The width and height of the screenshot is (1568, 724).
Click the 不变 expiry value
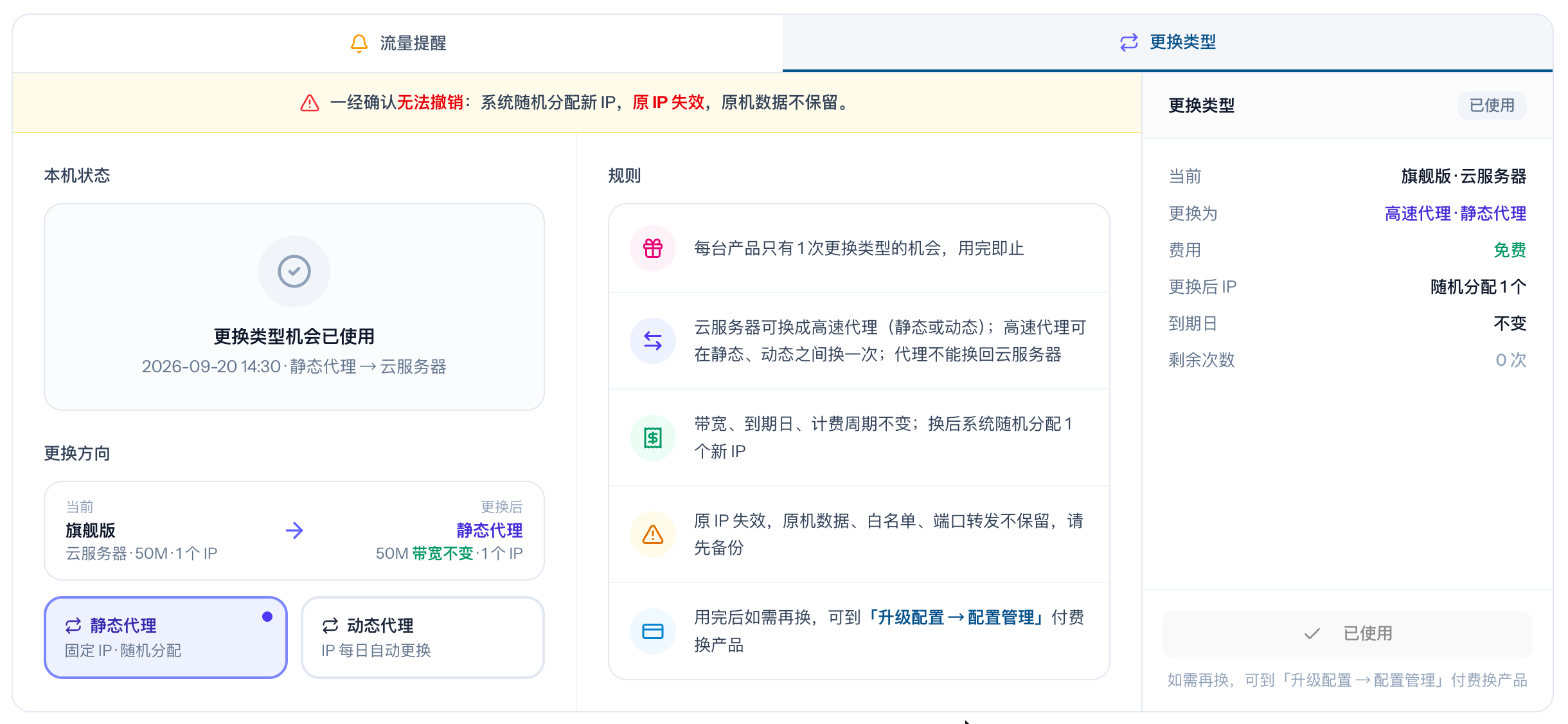[1510, 324]
